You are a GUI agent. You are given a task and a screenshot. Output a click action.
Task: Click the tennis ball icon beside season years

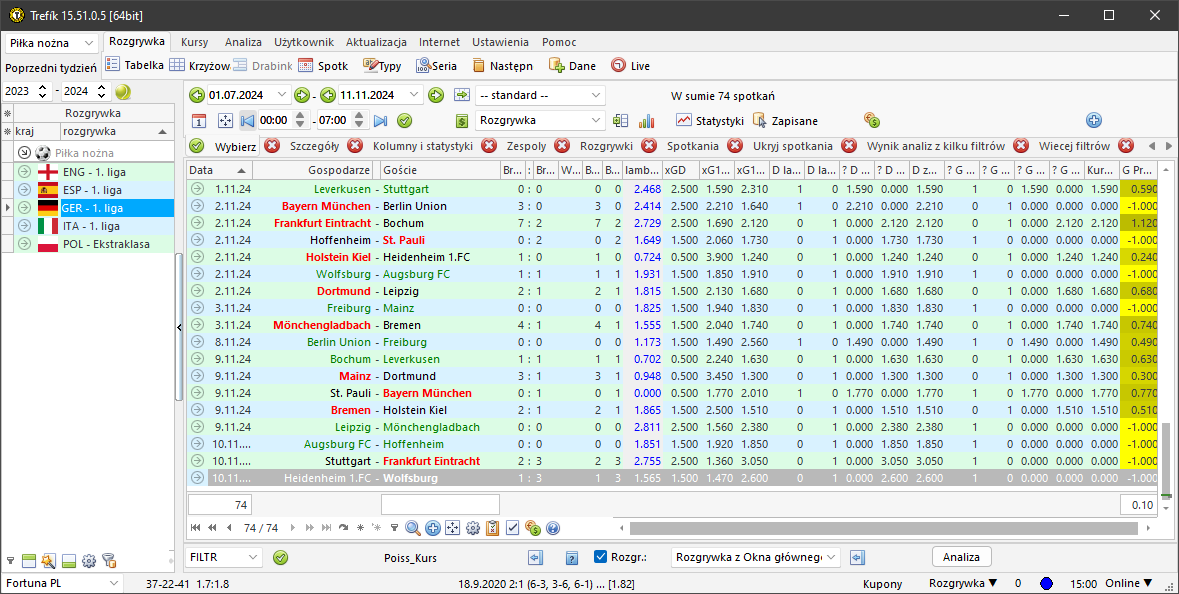coord(123,92)
